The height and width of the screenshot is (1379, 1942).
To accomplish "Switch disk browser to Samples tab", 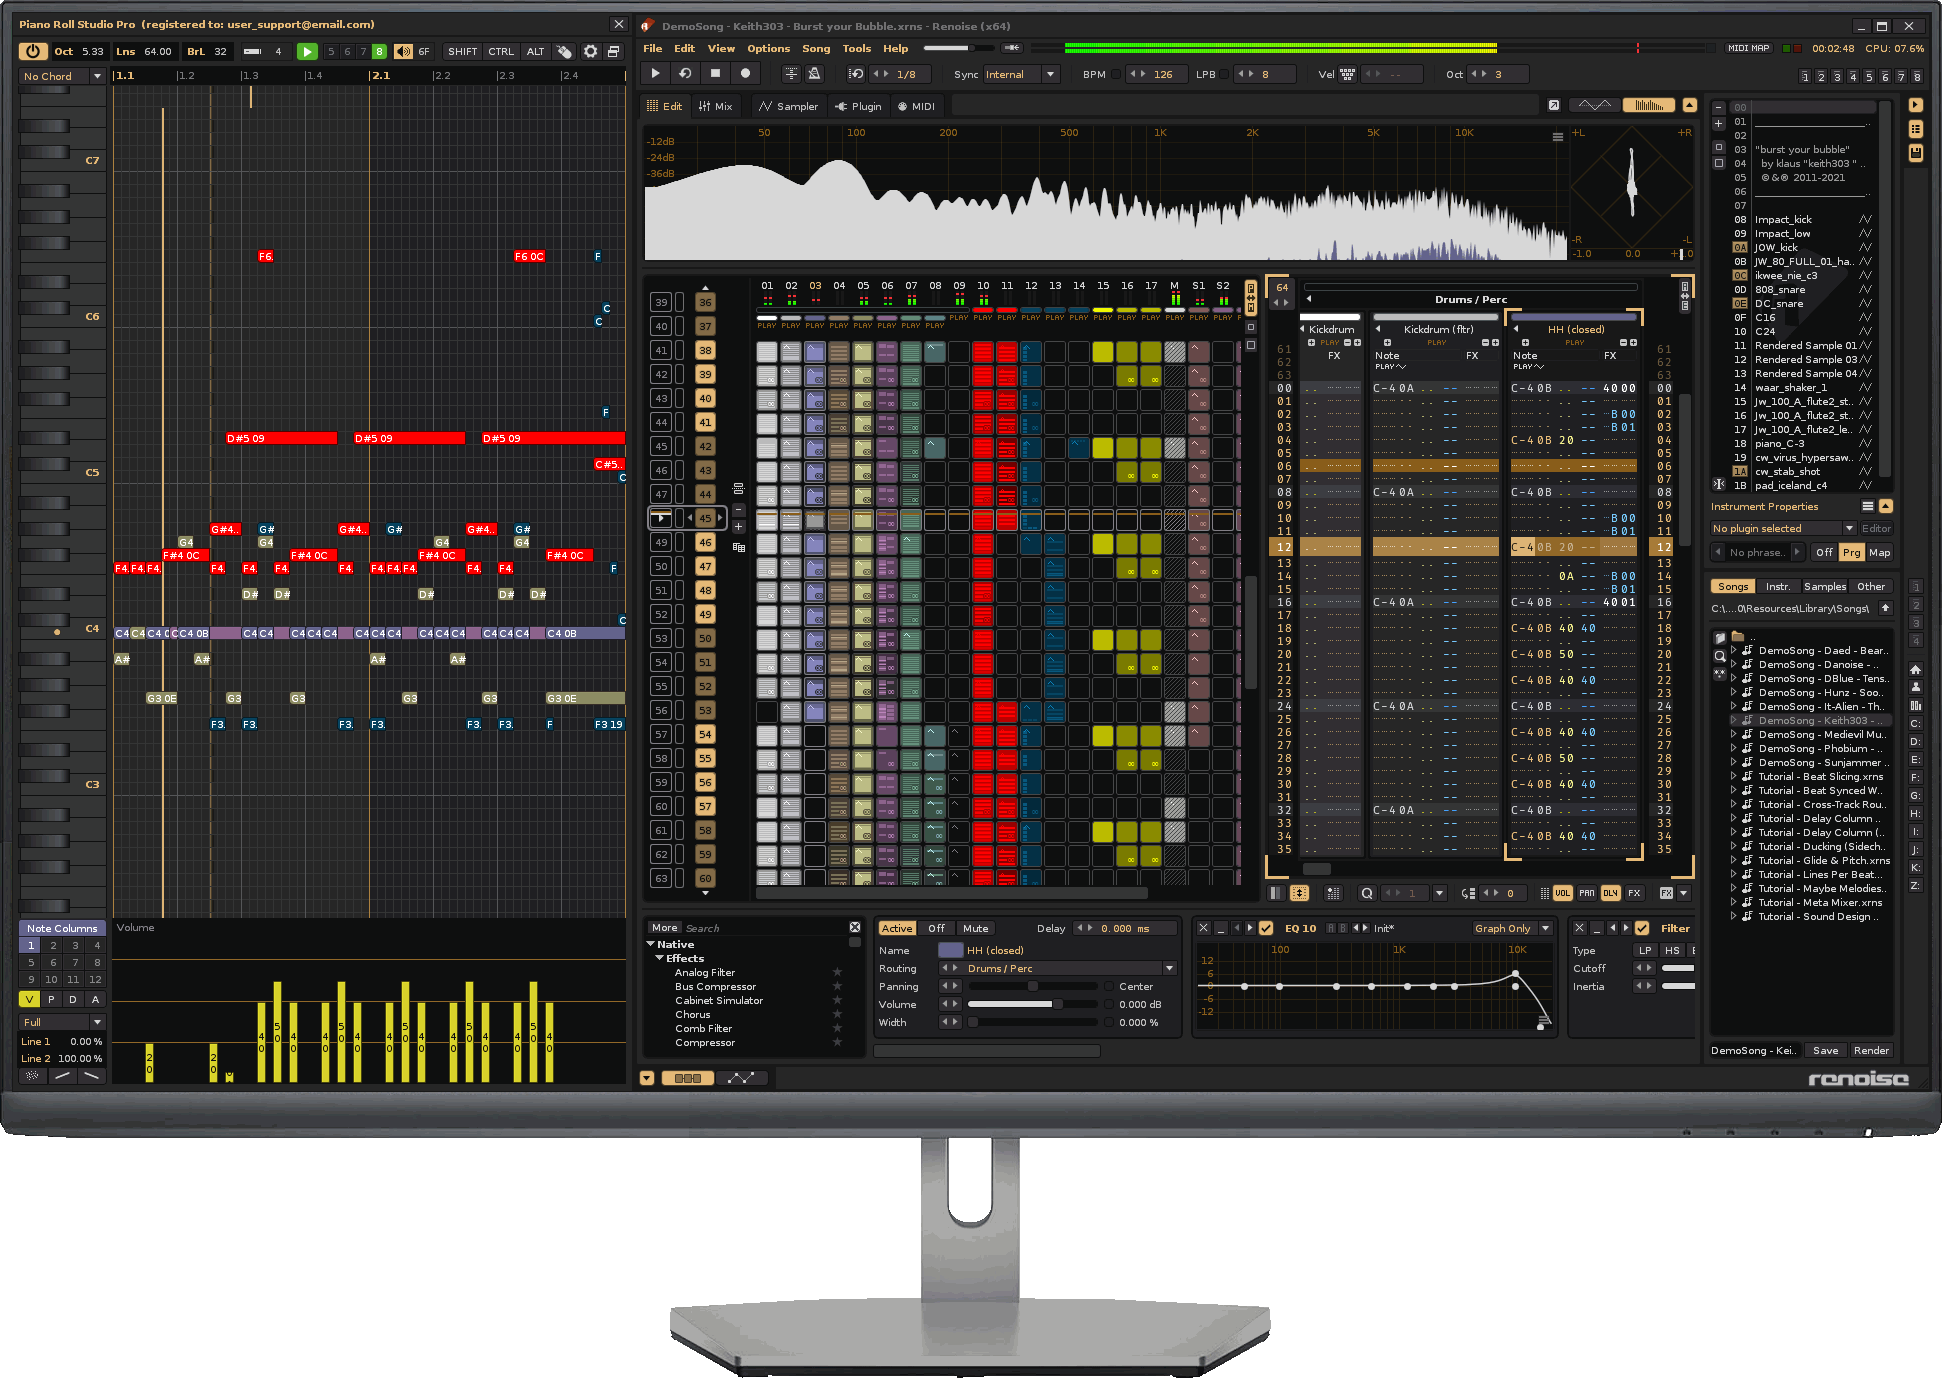I will click(x=1824, y=587).
